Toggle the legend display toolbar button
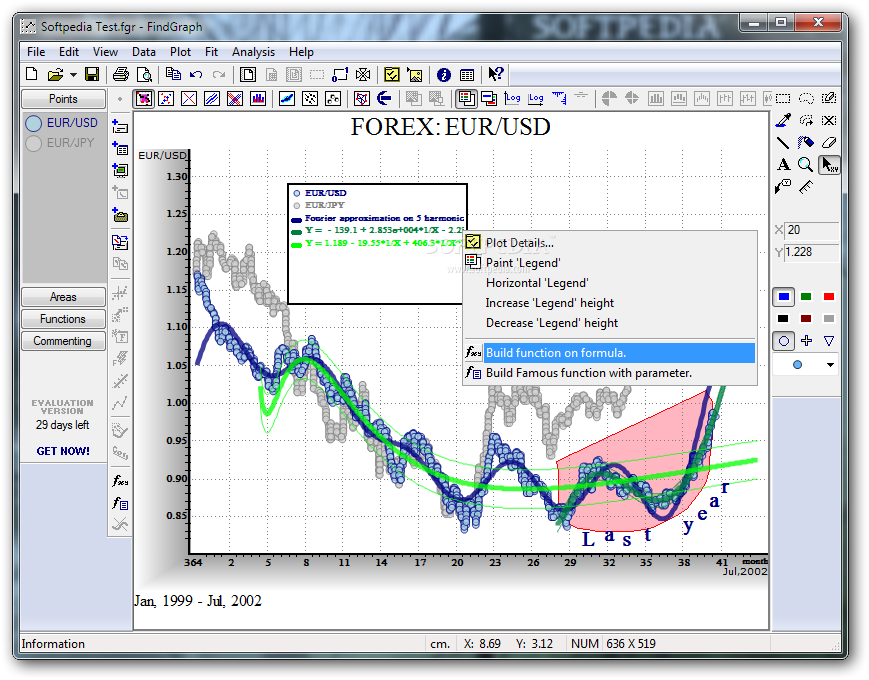Image resolution: width=869 pixels, height=680 pixels. 467,99
